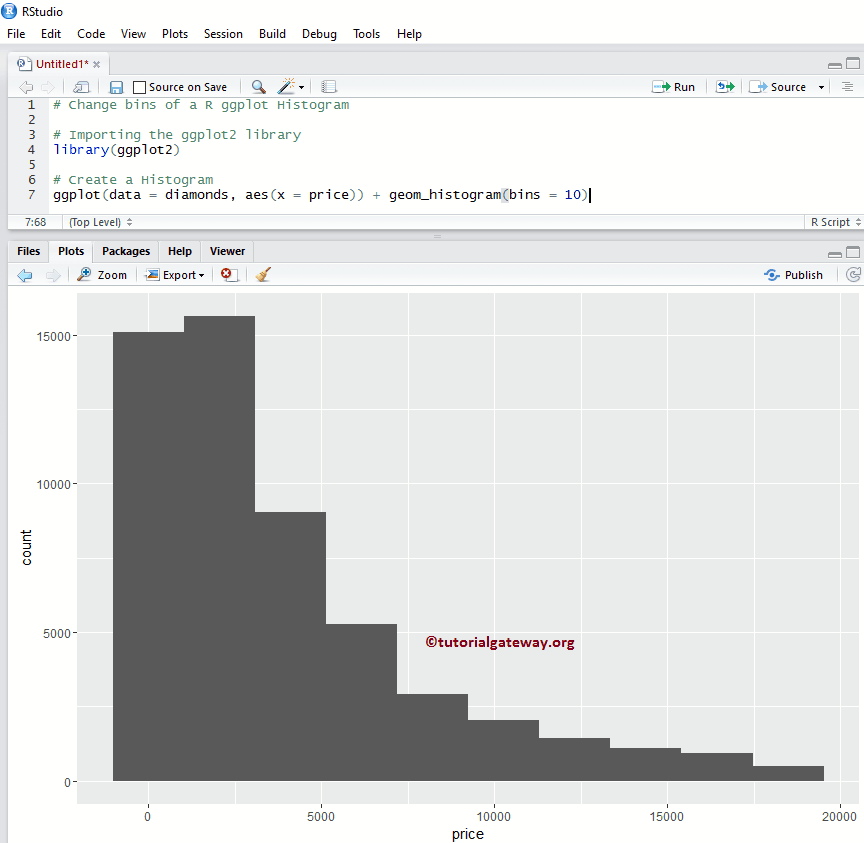Click the forward arrow in the source editor toolbar
The width and height of the screenshot is (864, 843).
46,86
